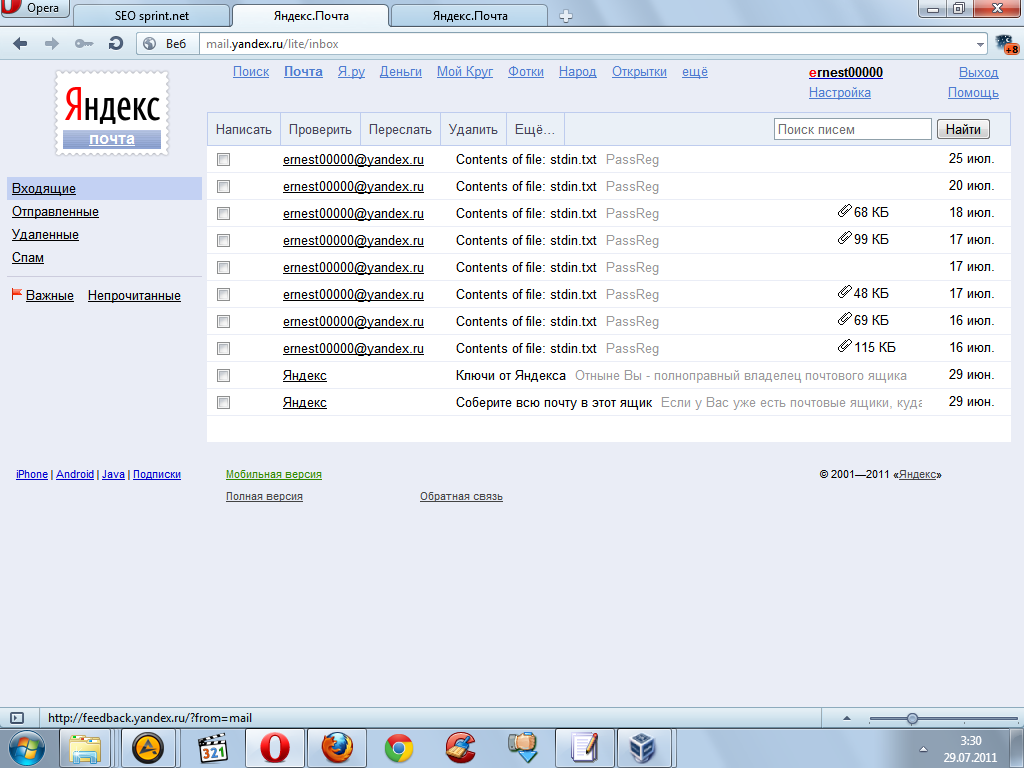Expand the ещё services menu

[x=695, y=72]
